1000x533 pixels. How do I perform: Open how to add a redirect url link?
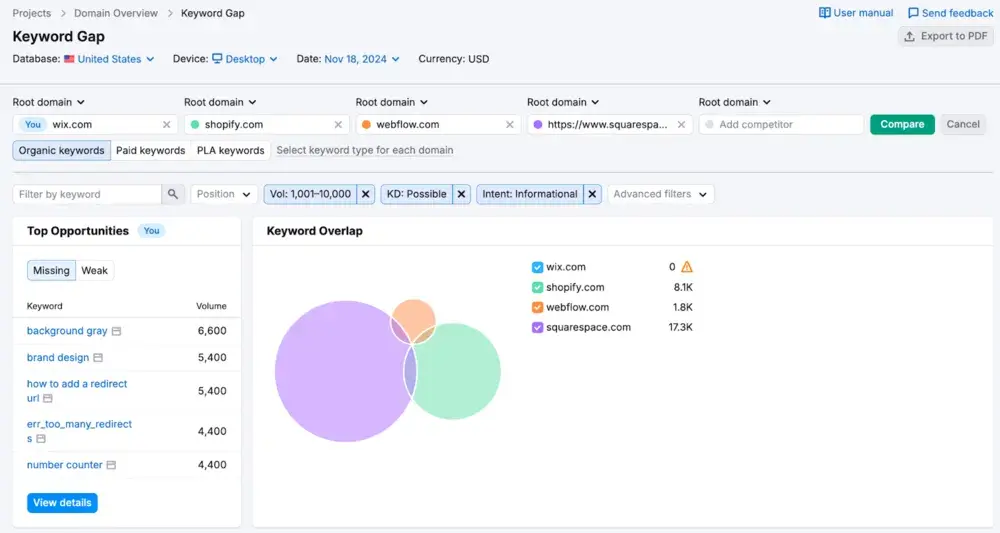click(x=77, y=391)
